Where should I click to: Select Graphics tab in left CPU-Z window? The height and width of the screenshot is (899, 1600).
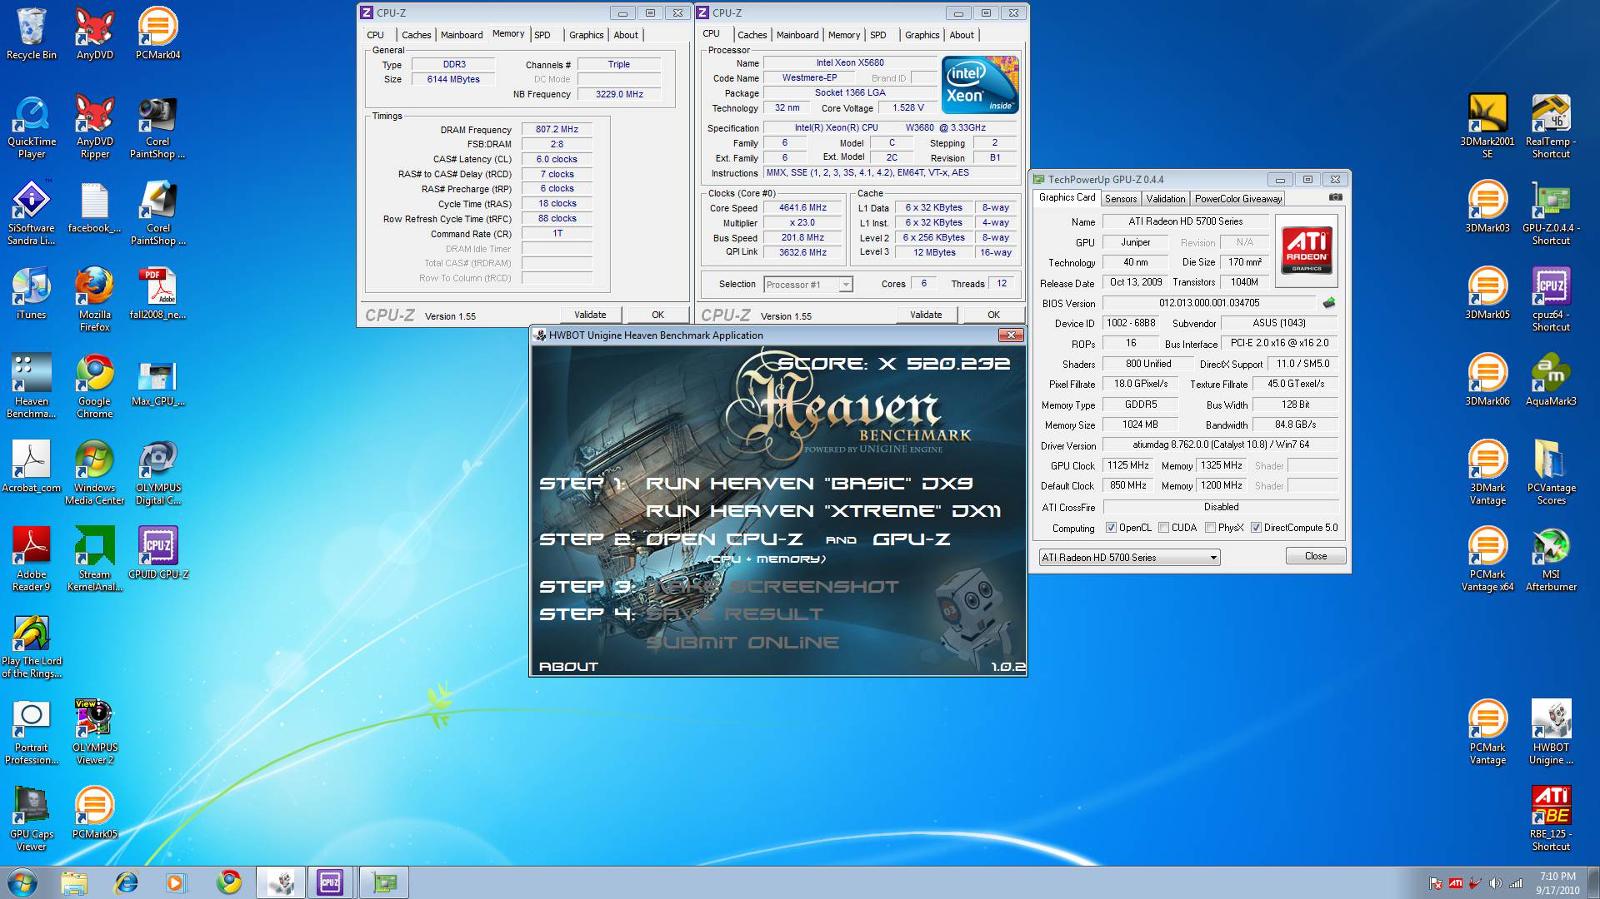tap(586, 35)
